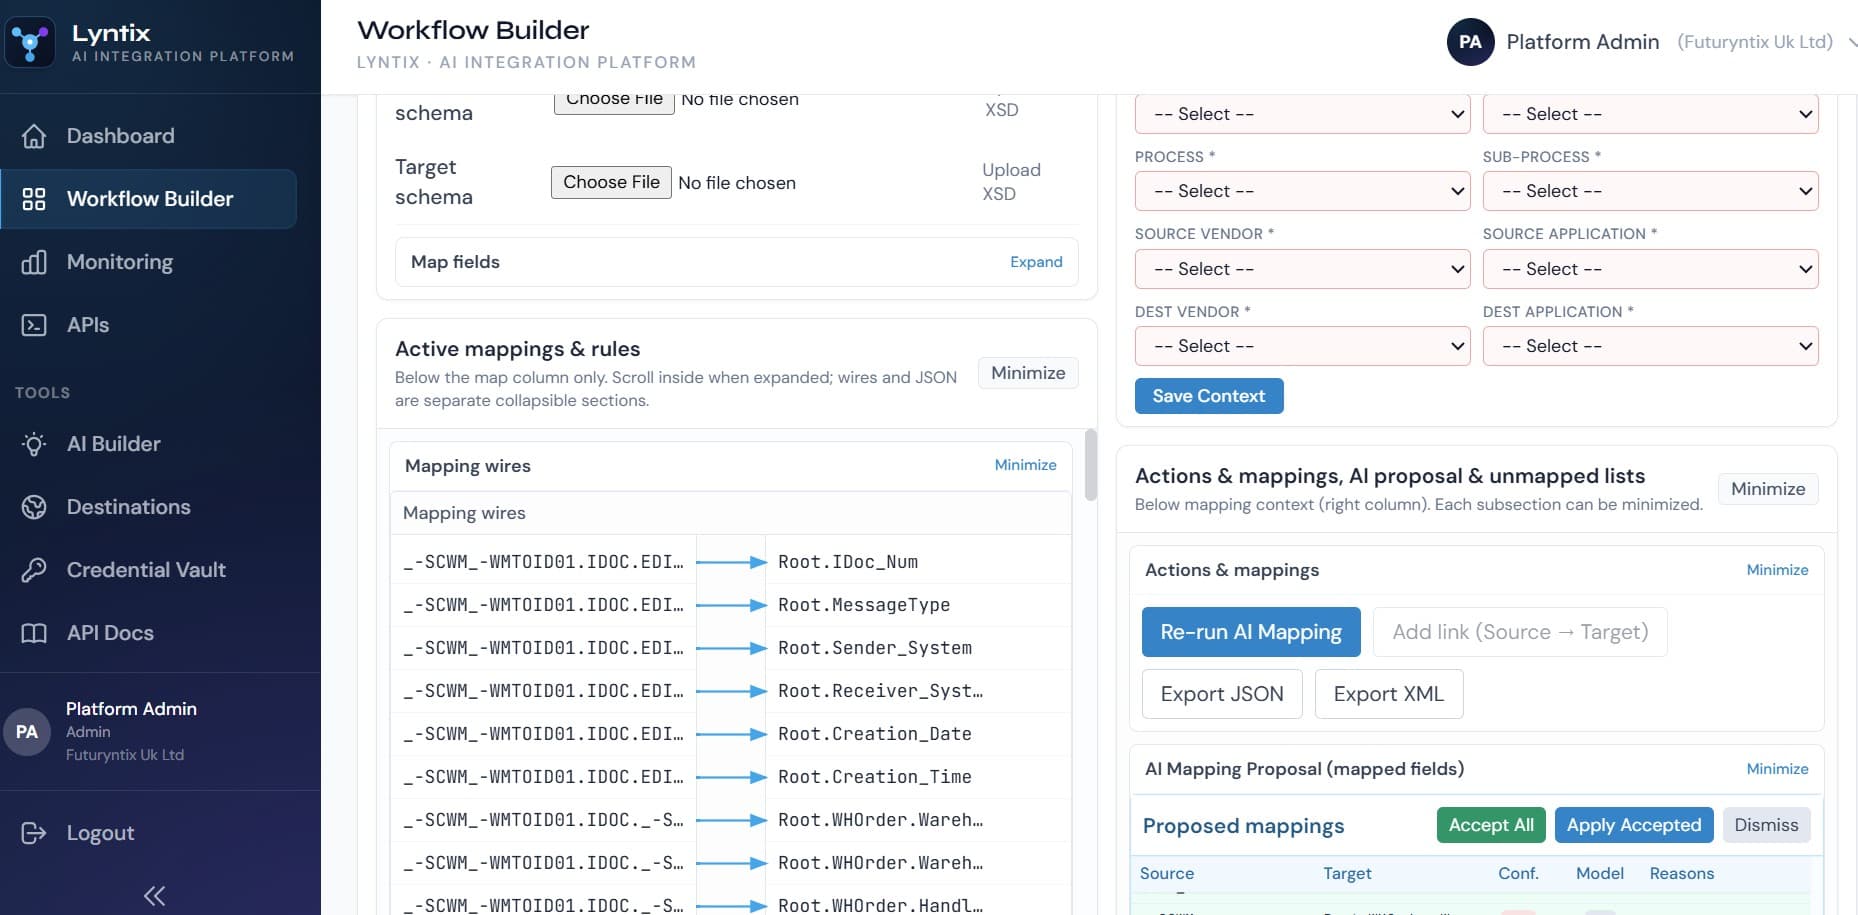1858x915 pixels.
Task: Collapse the sidebar with double-chevron icon
Action: (x=154, y=895)
